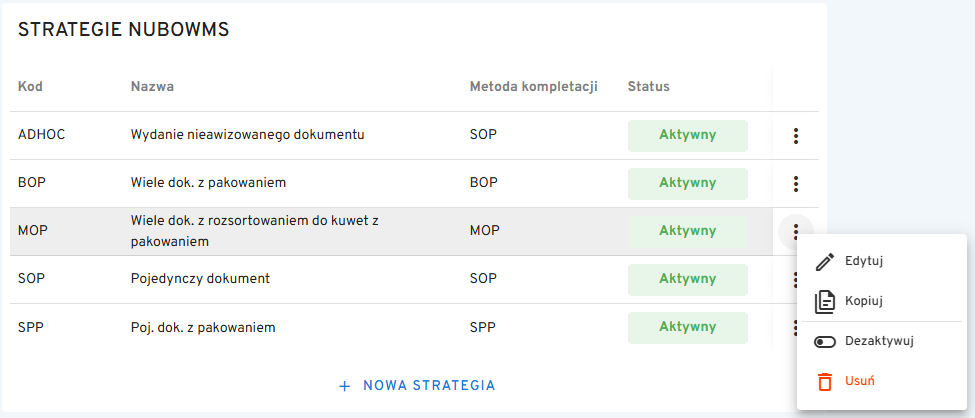Select the Pojedynczy dokument strategy row

point(391,279)
